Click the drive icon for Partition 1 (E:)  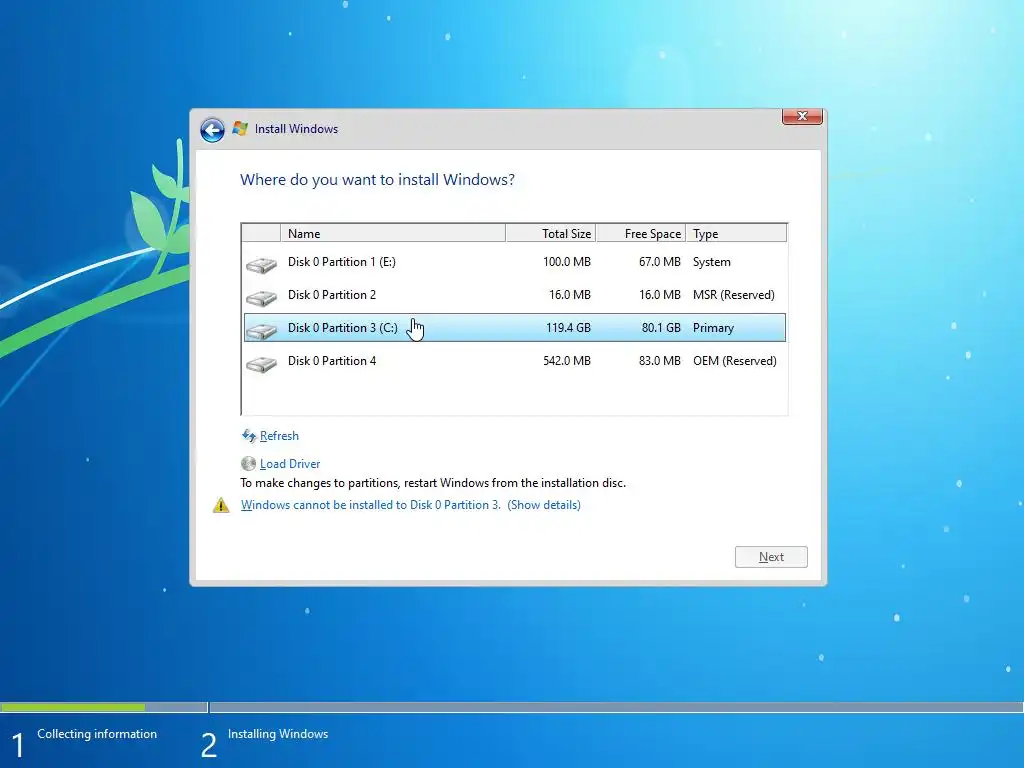[x=261, y=264]
